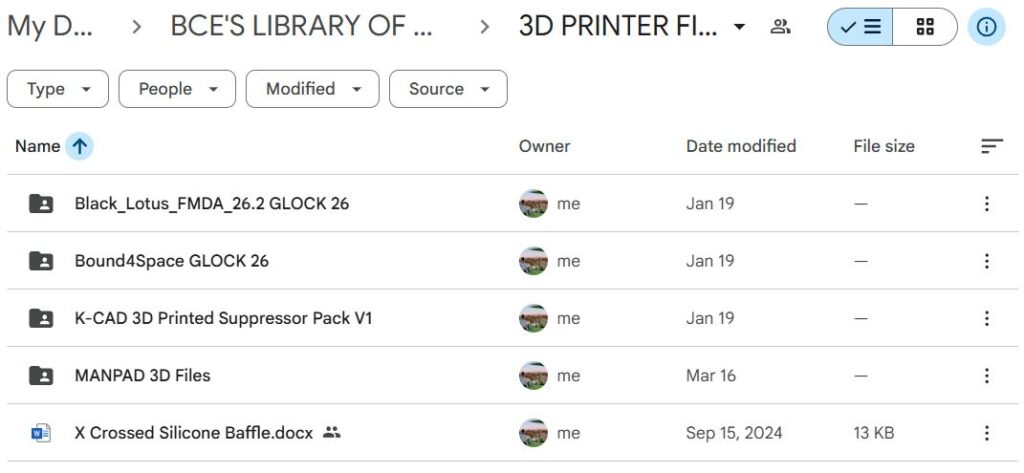This screenshot has width=1024, height=473.
Task: Reverse the Name sort direction arrow
Action: coord(80,146)
